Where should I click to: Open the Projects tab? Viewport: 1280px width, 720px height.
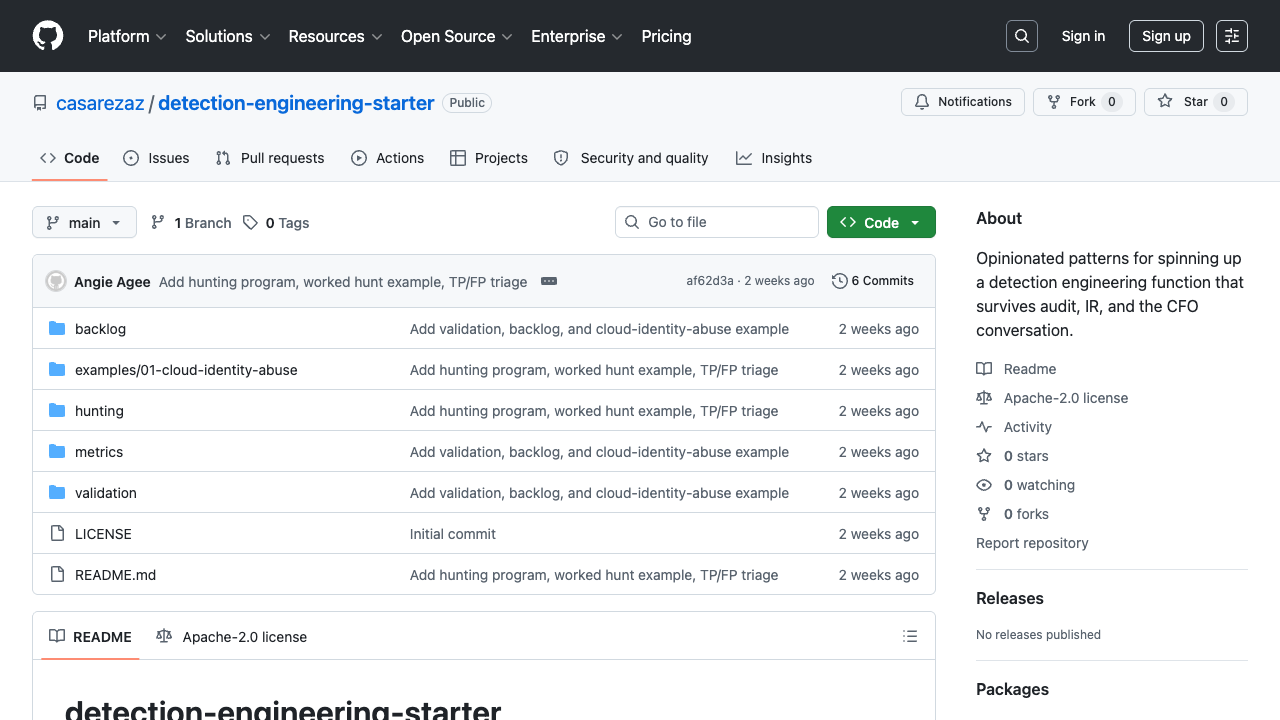pyautogui.click(x=489, y=158)
